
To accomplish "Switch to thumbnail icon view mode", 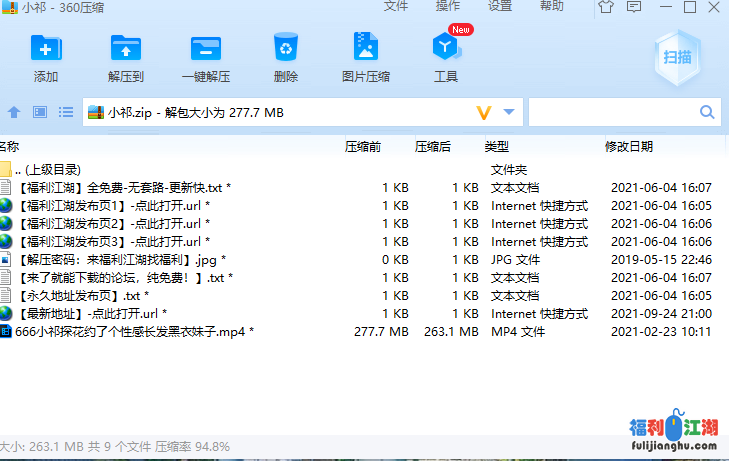I will 40,112.
